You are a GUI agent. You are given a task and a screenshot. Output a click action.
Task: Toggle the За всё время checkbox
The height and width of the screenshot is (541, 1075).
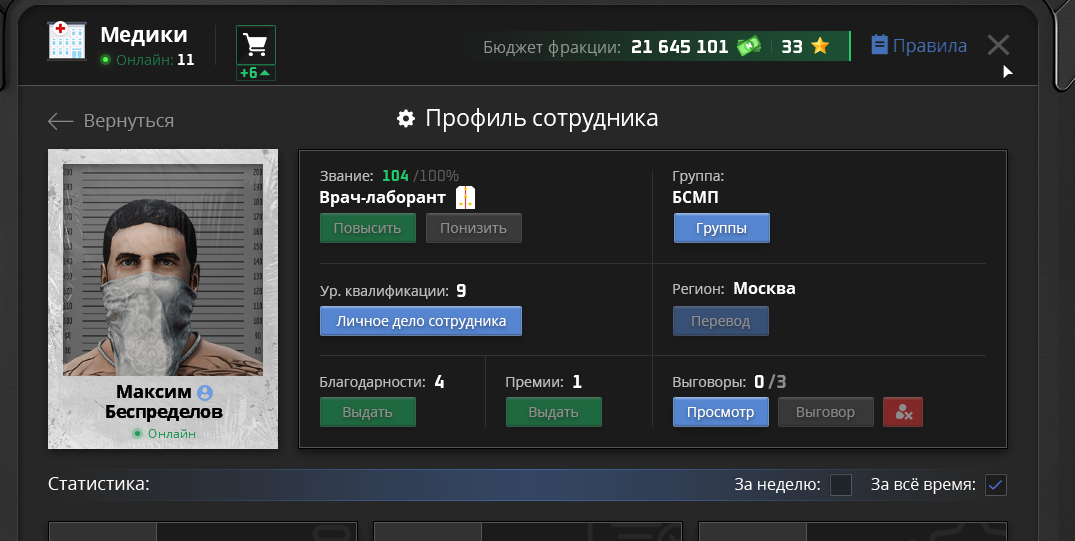[x=995, y=485]
